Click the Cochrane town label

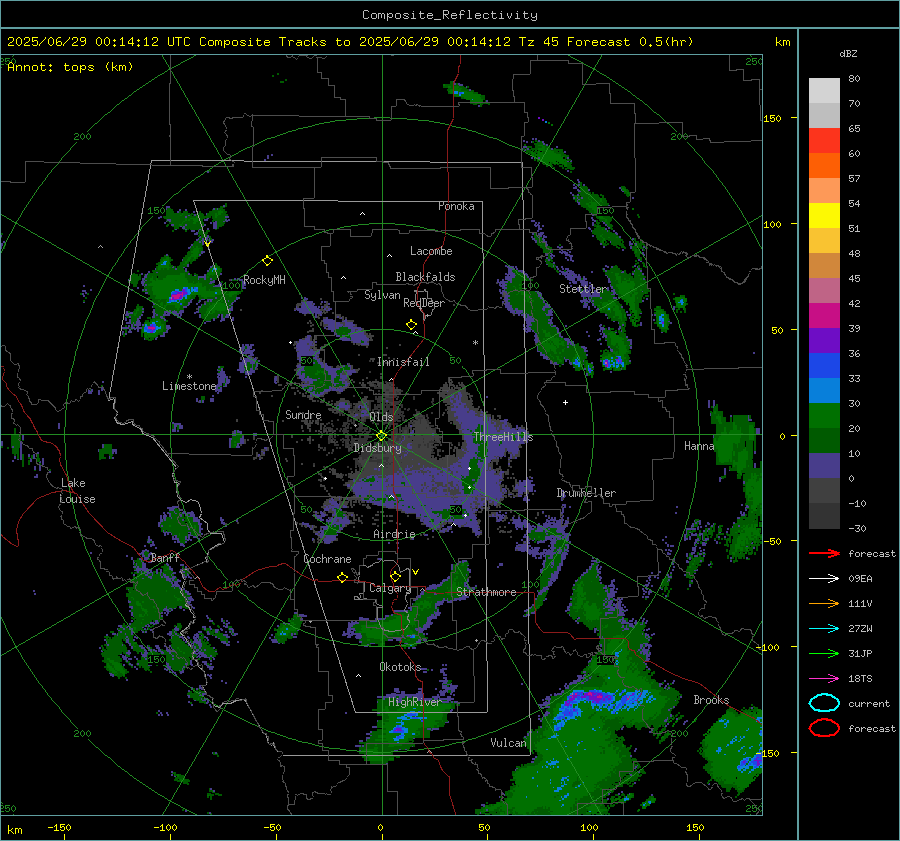[x=327, y=559]
